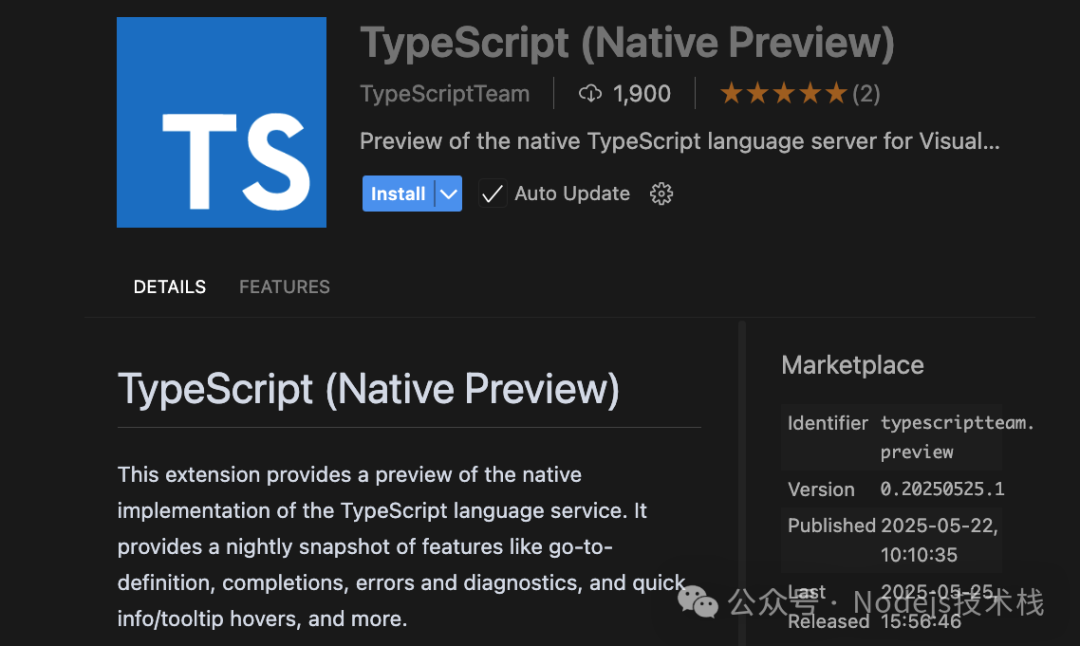Toggle the Auto Update checkbox

point(492,194)
